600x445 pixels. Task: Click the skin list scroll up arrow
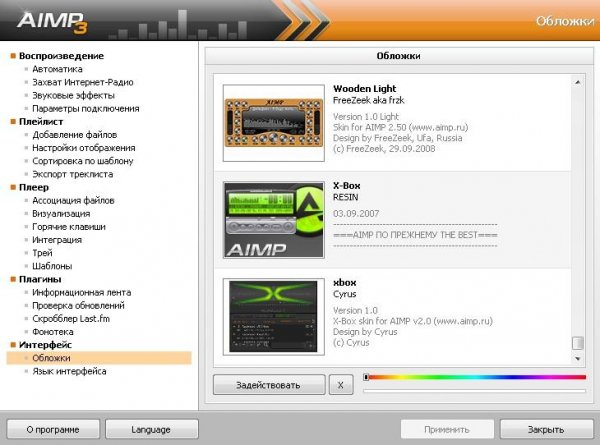[578, 82]
